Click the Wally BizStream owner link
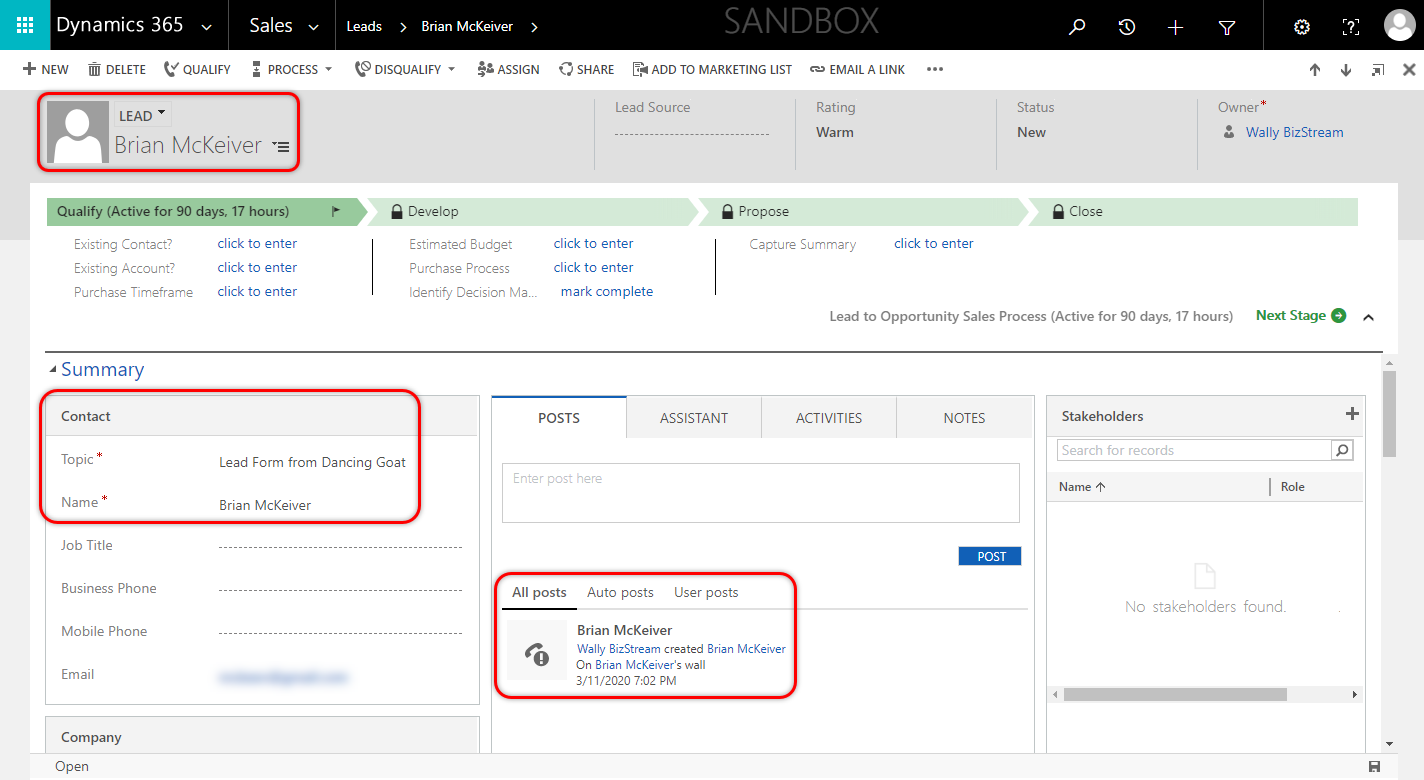Image resolution: width=1424 pixels, height=780 pixels. 1294,132
